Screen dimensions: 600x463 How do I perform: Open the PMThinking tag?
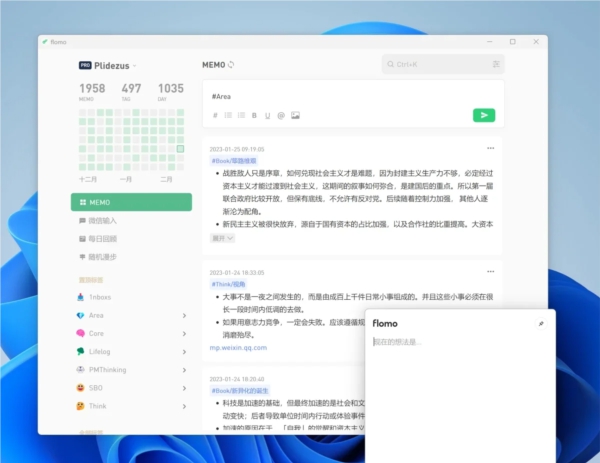101,370
